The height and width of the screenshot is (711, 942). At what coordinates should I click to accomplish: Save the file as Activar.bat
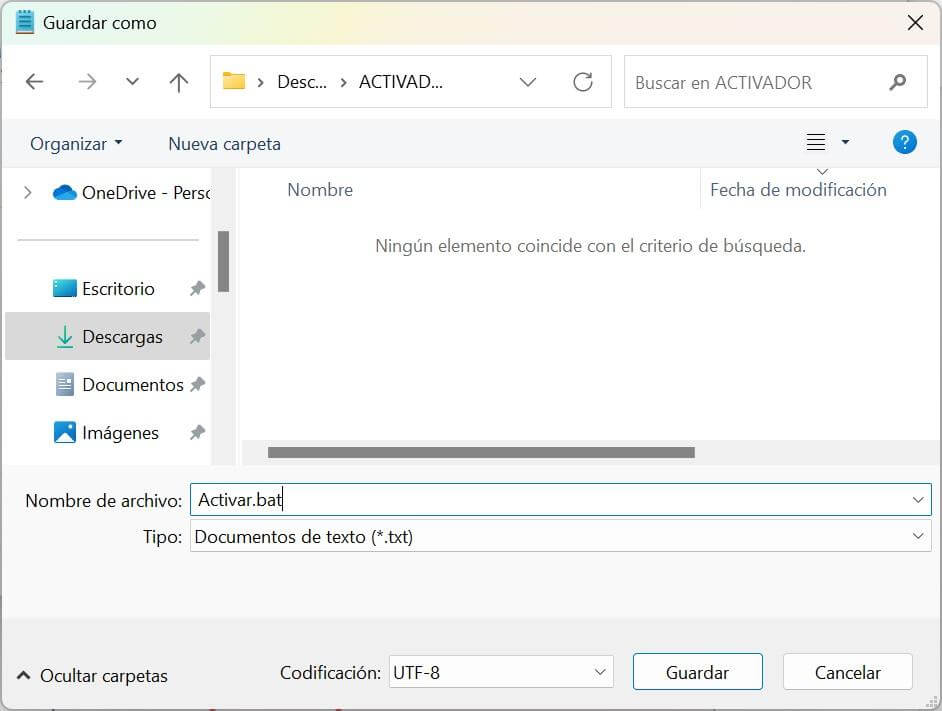click(697, 671)
